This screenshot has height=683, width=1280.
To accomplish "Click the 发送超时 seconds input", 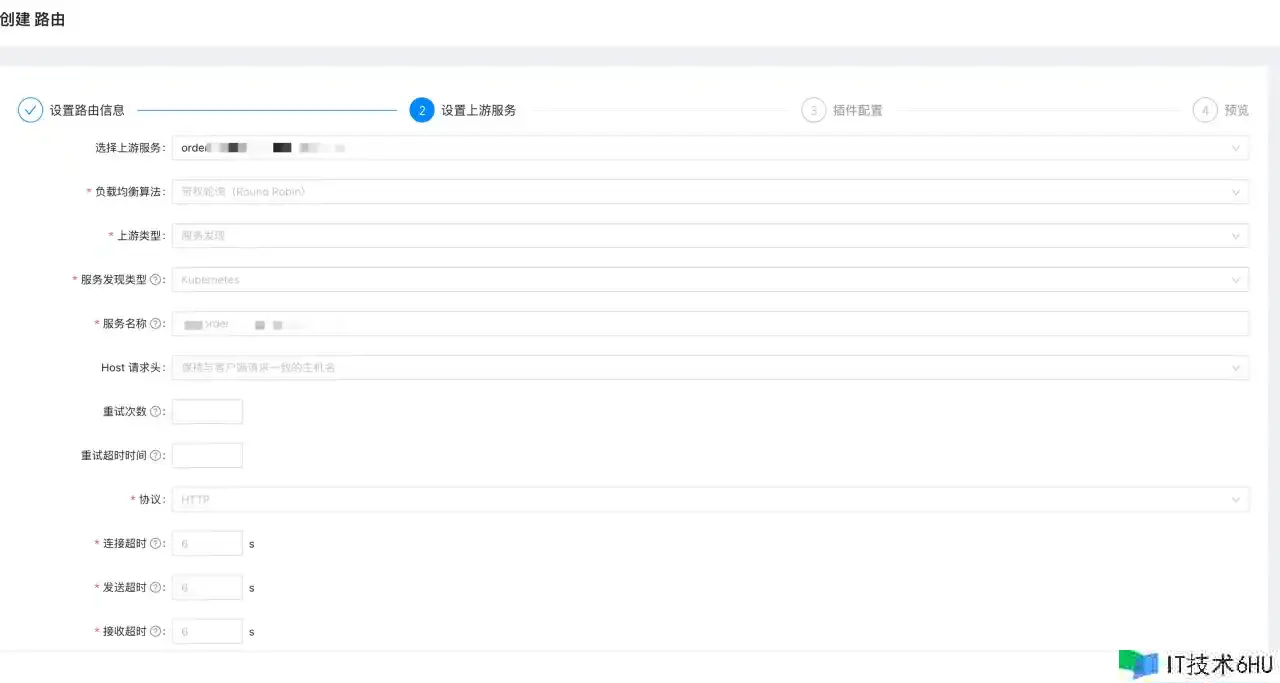I will point(207,588).
